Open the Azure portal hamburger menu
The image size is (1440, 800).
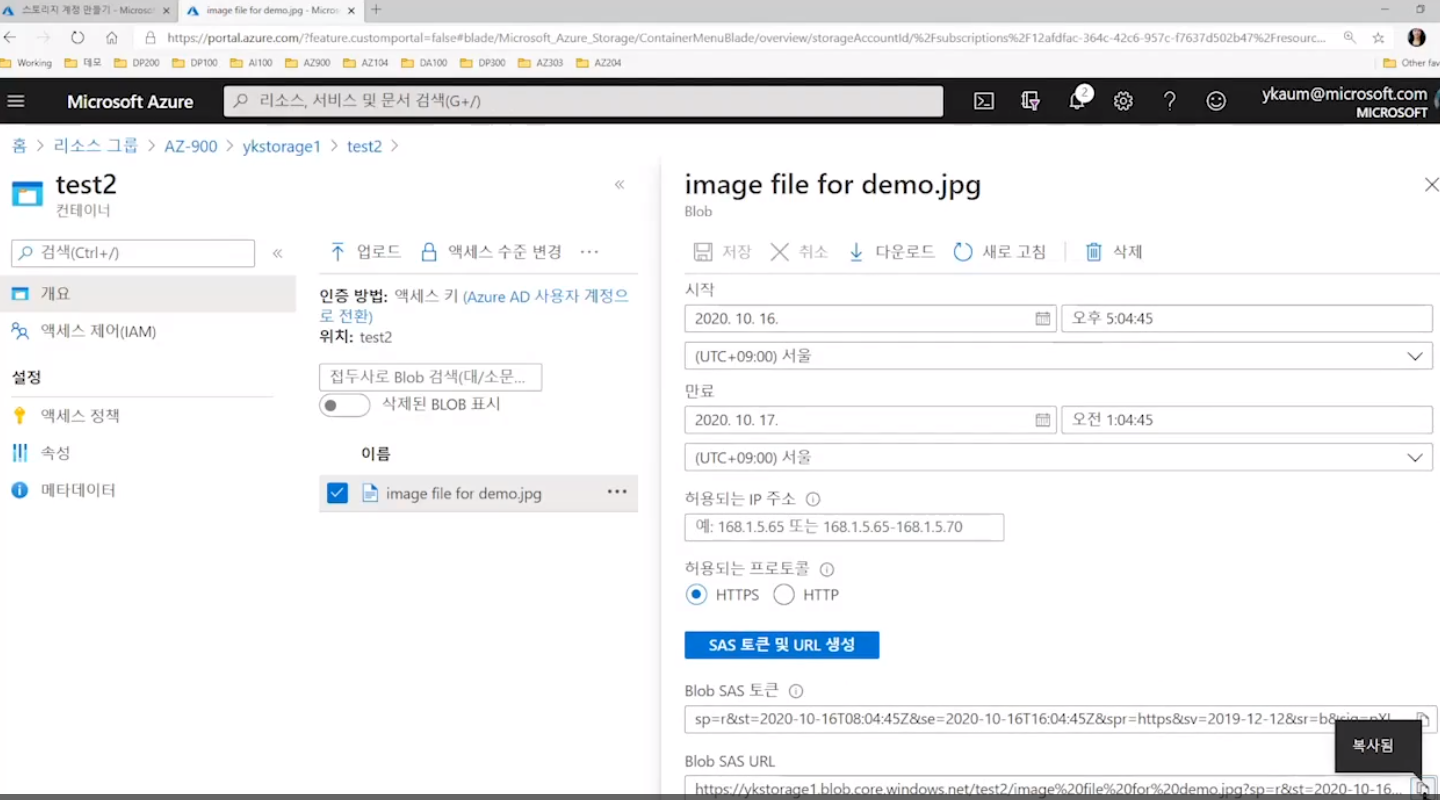click(15, 101)
